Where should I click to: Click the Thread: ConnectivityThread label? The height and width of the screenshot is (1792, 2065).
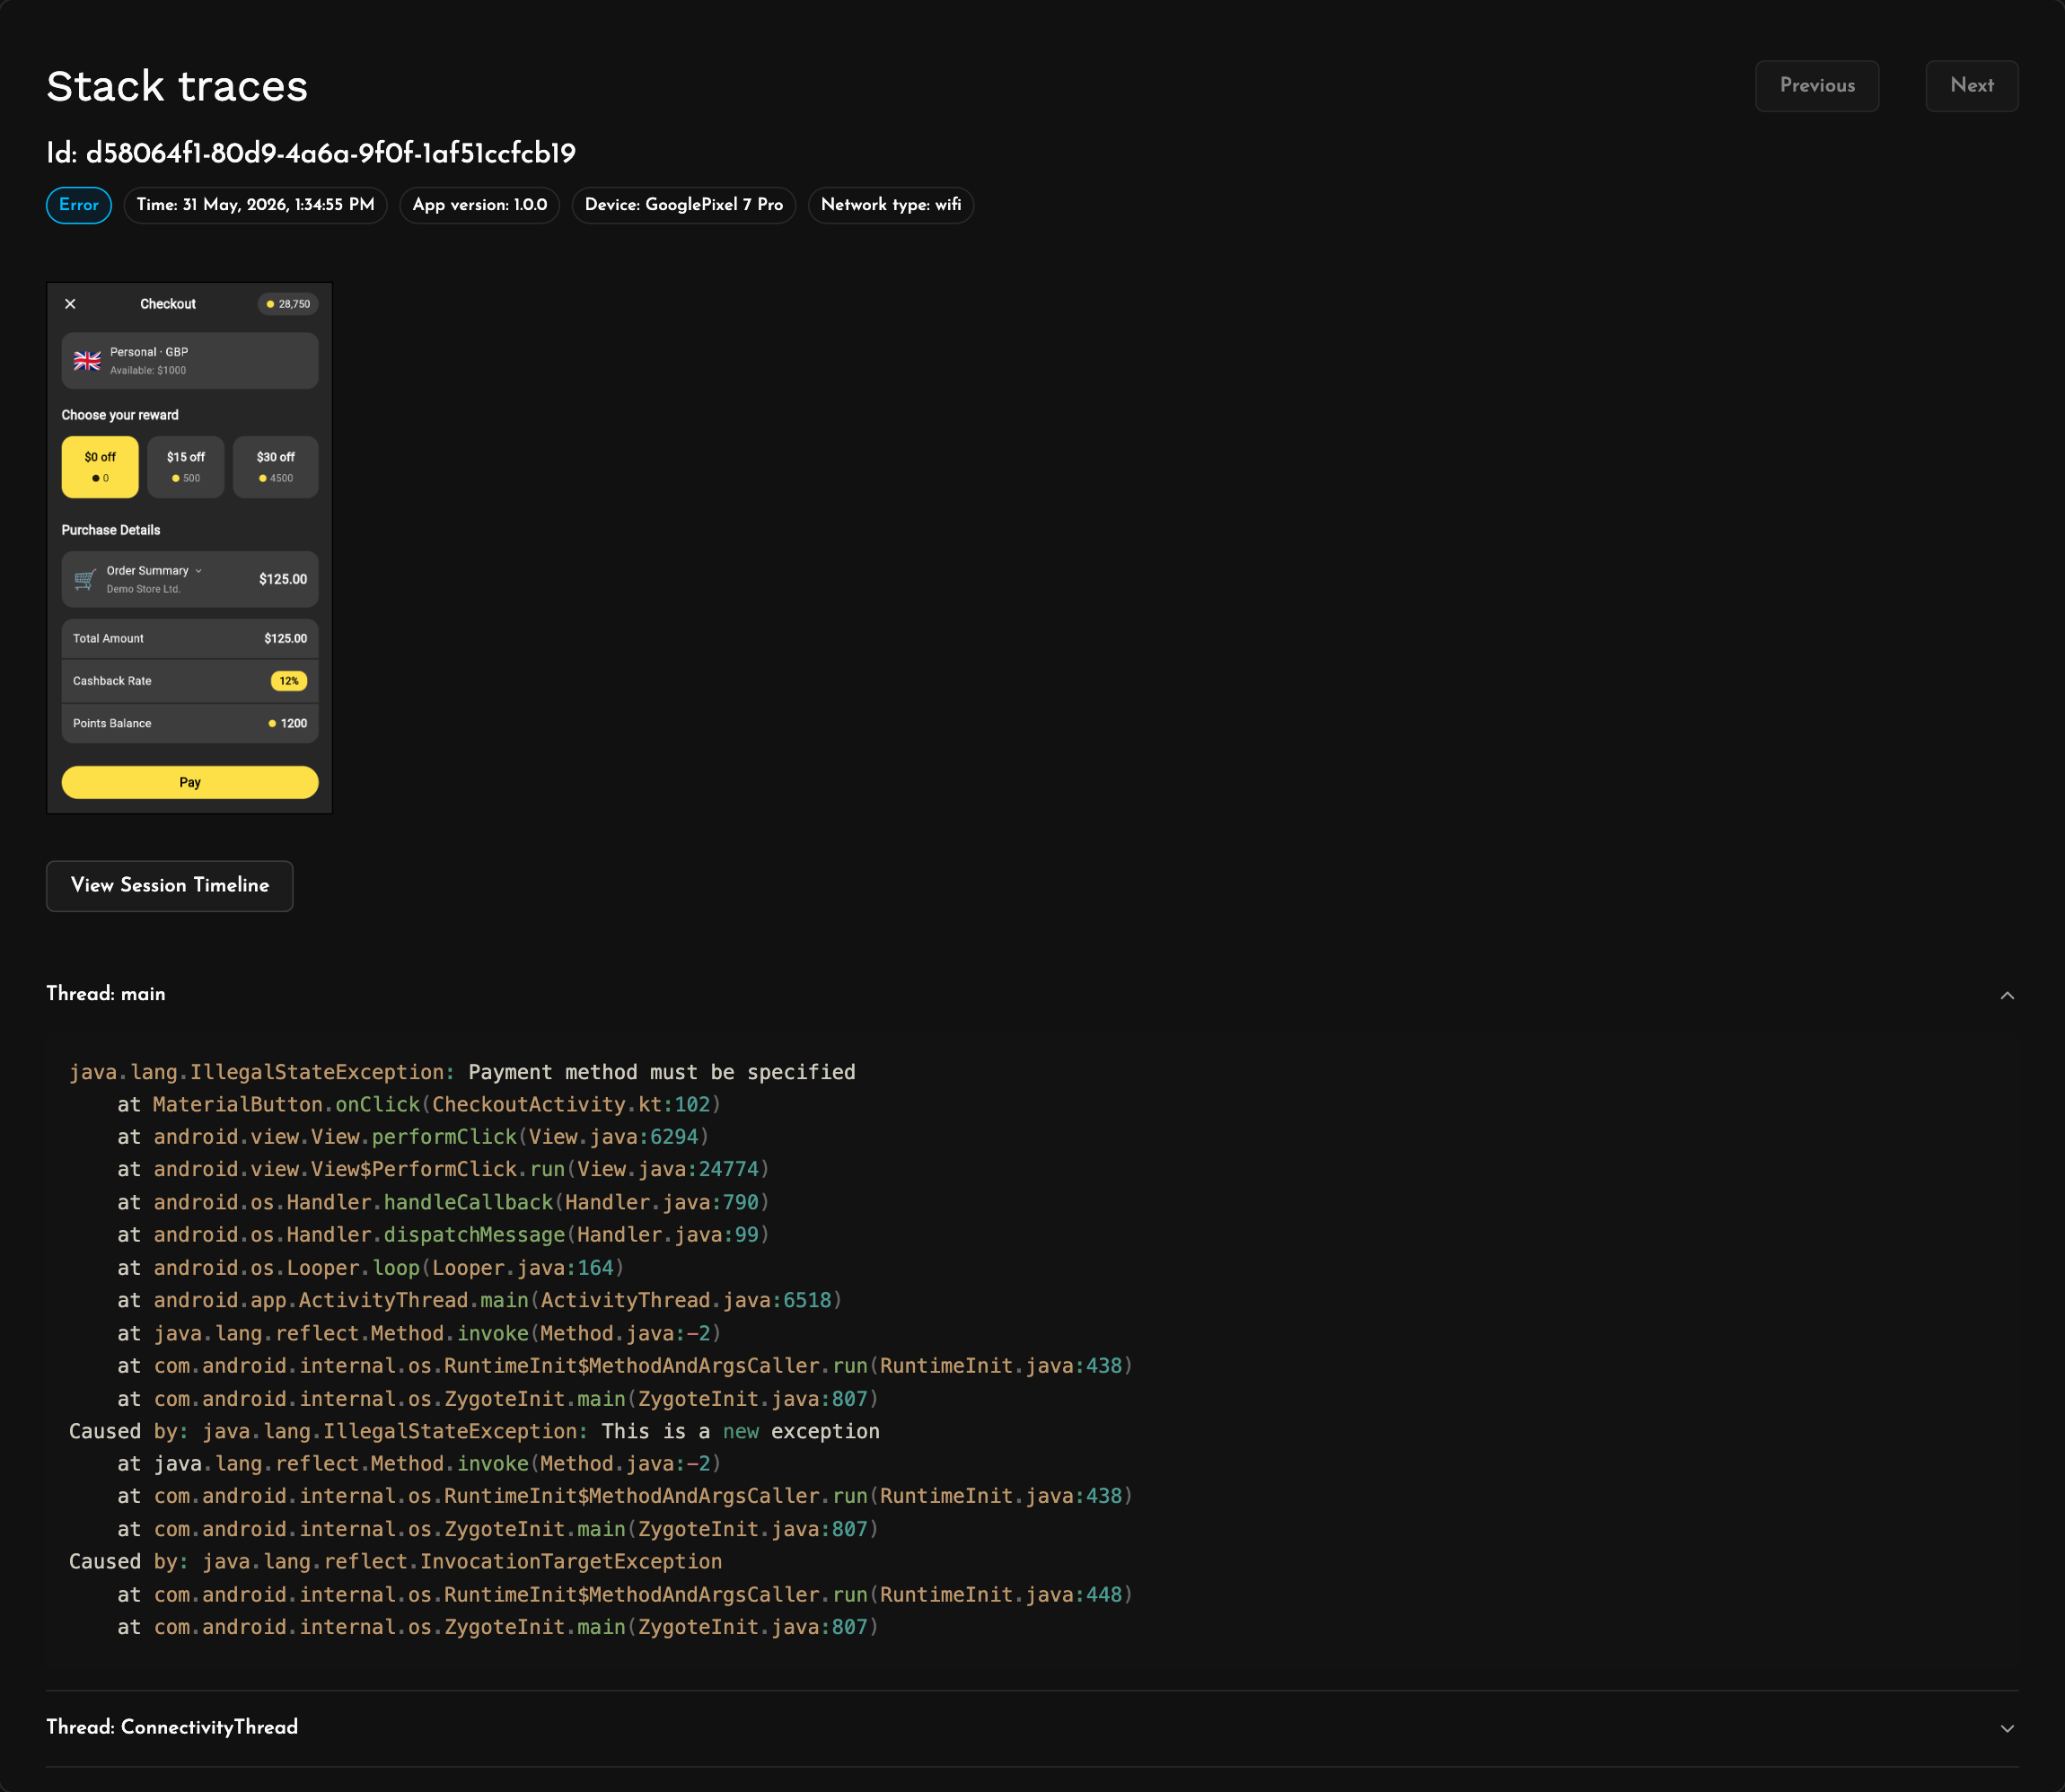172,1727
